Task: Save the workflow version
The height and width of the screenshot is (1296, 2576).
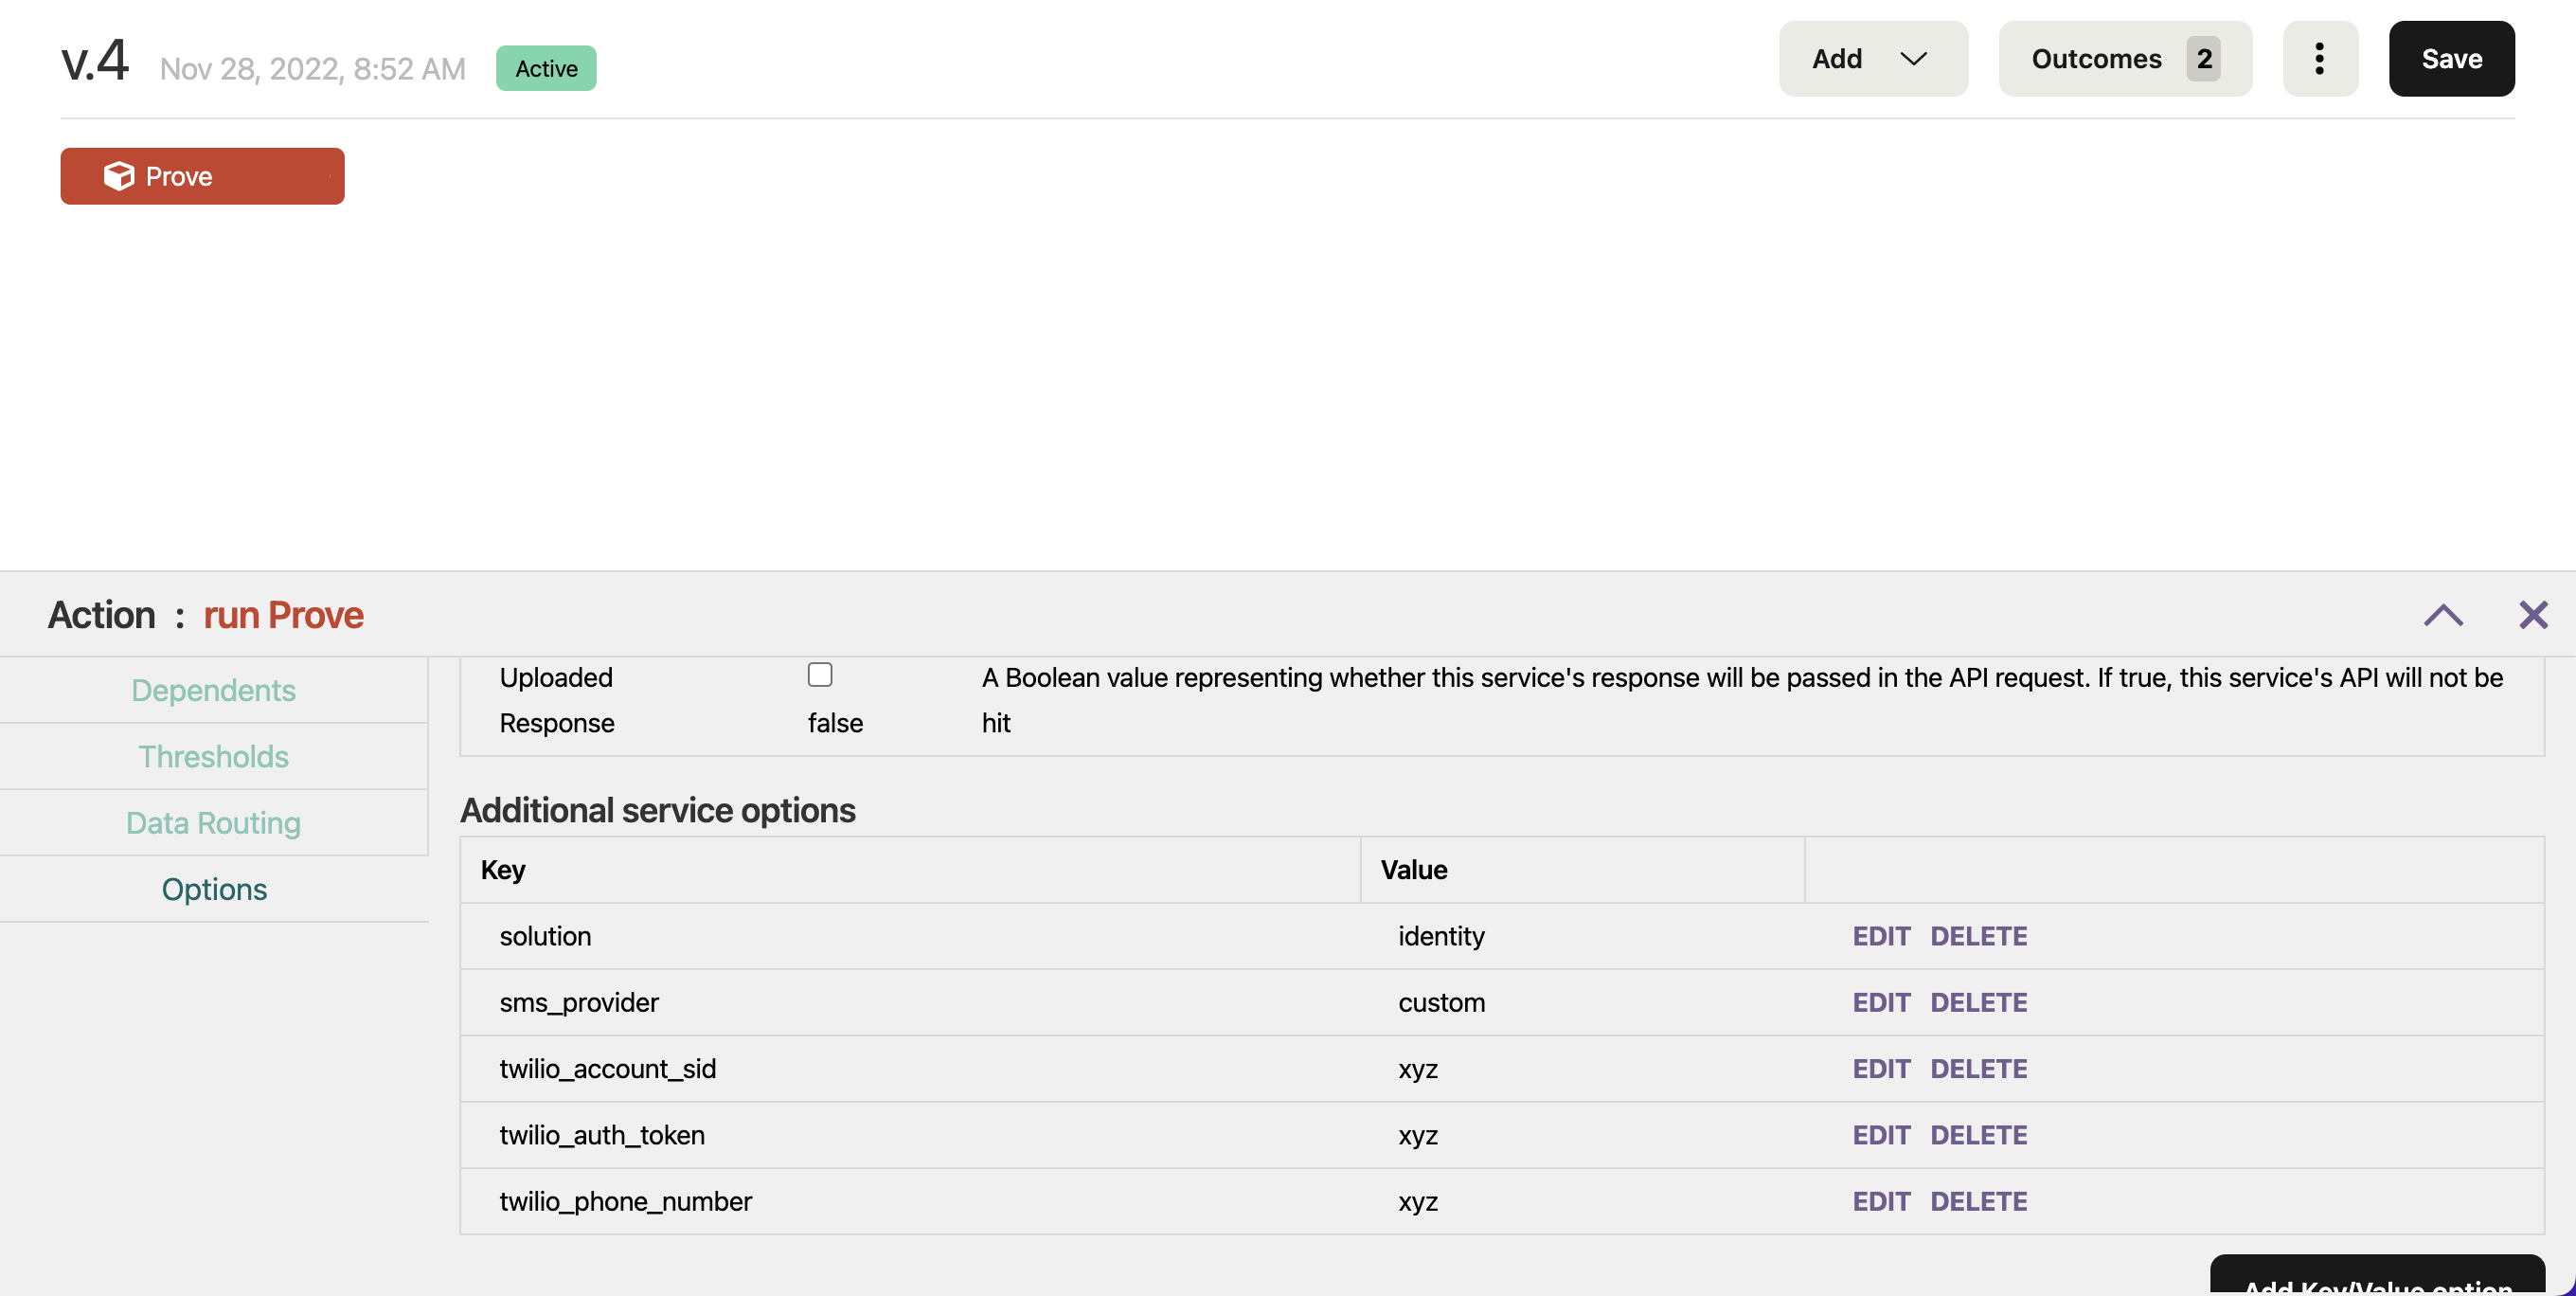Action: [2451, 59]
